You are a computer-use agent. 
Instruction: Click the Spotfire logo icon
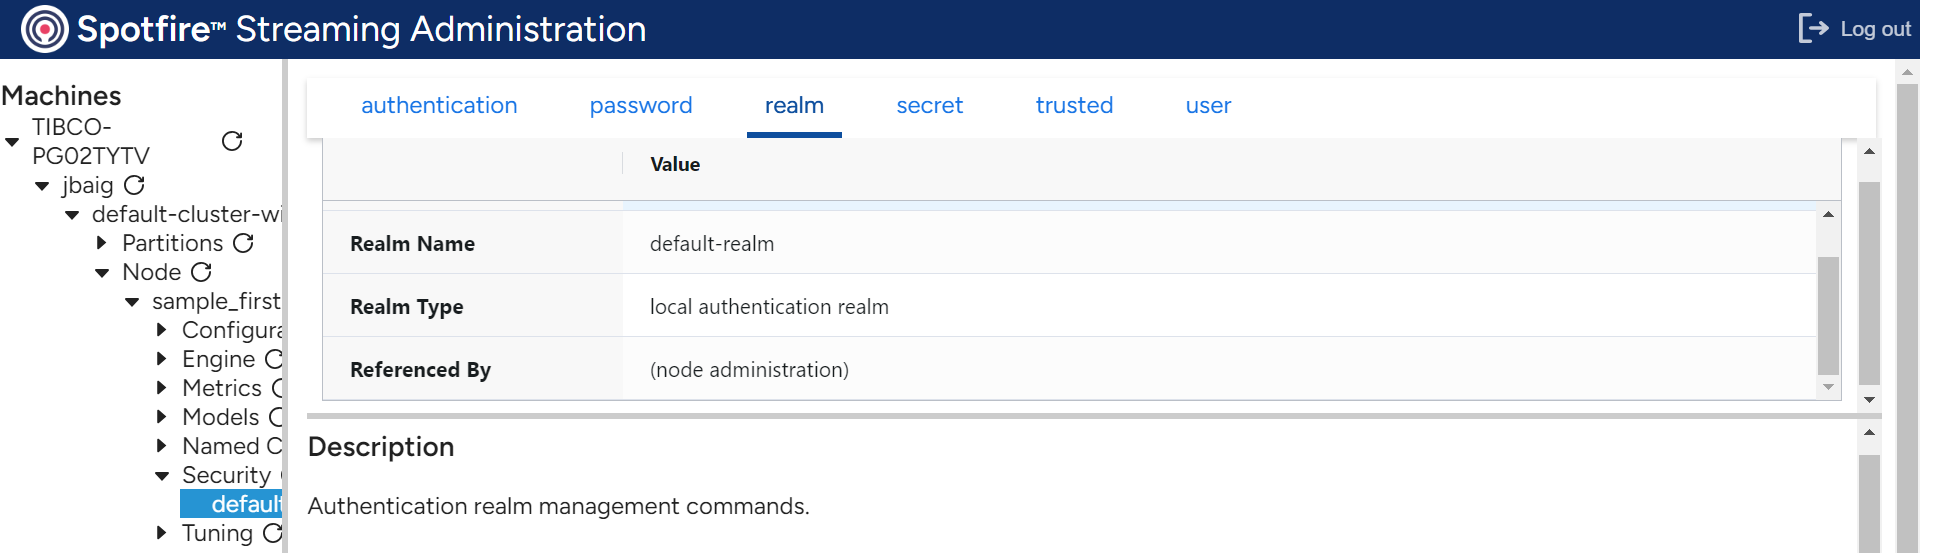coord(44,29)
